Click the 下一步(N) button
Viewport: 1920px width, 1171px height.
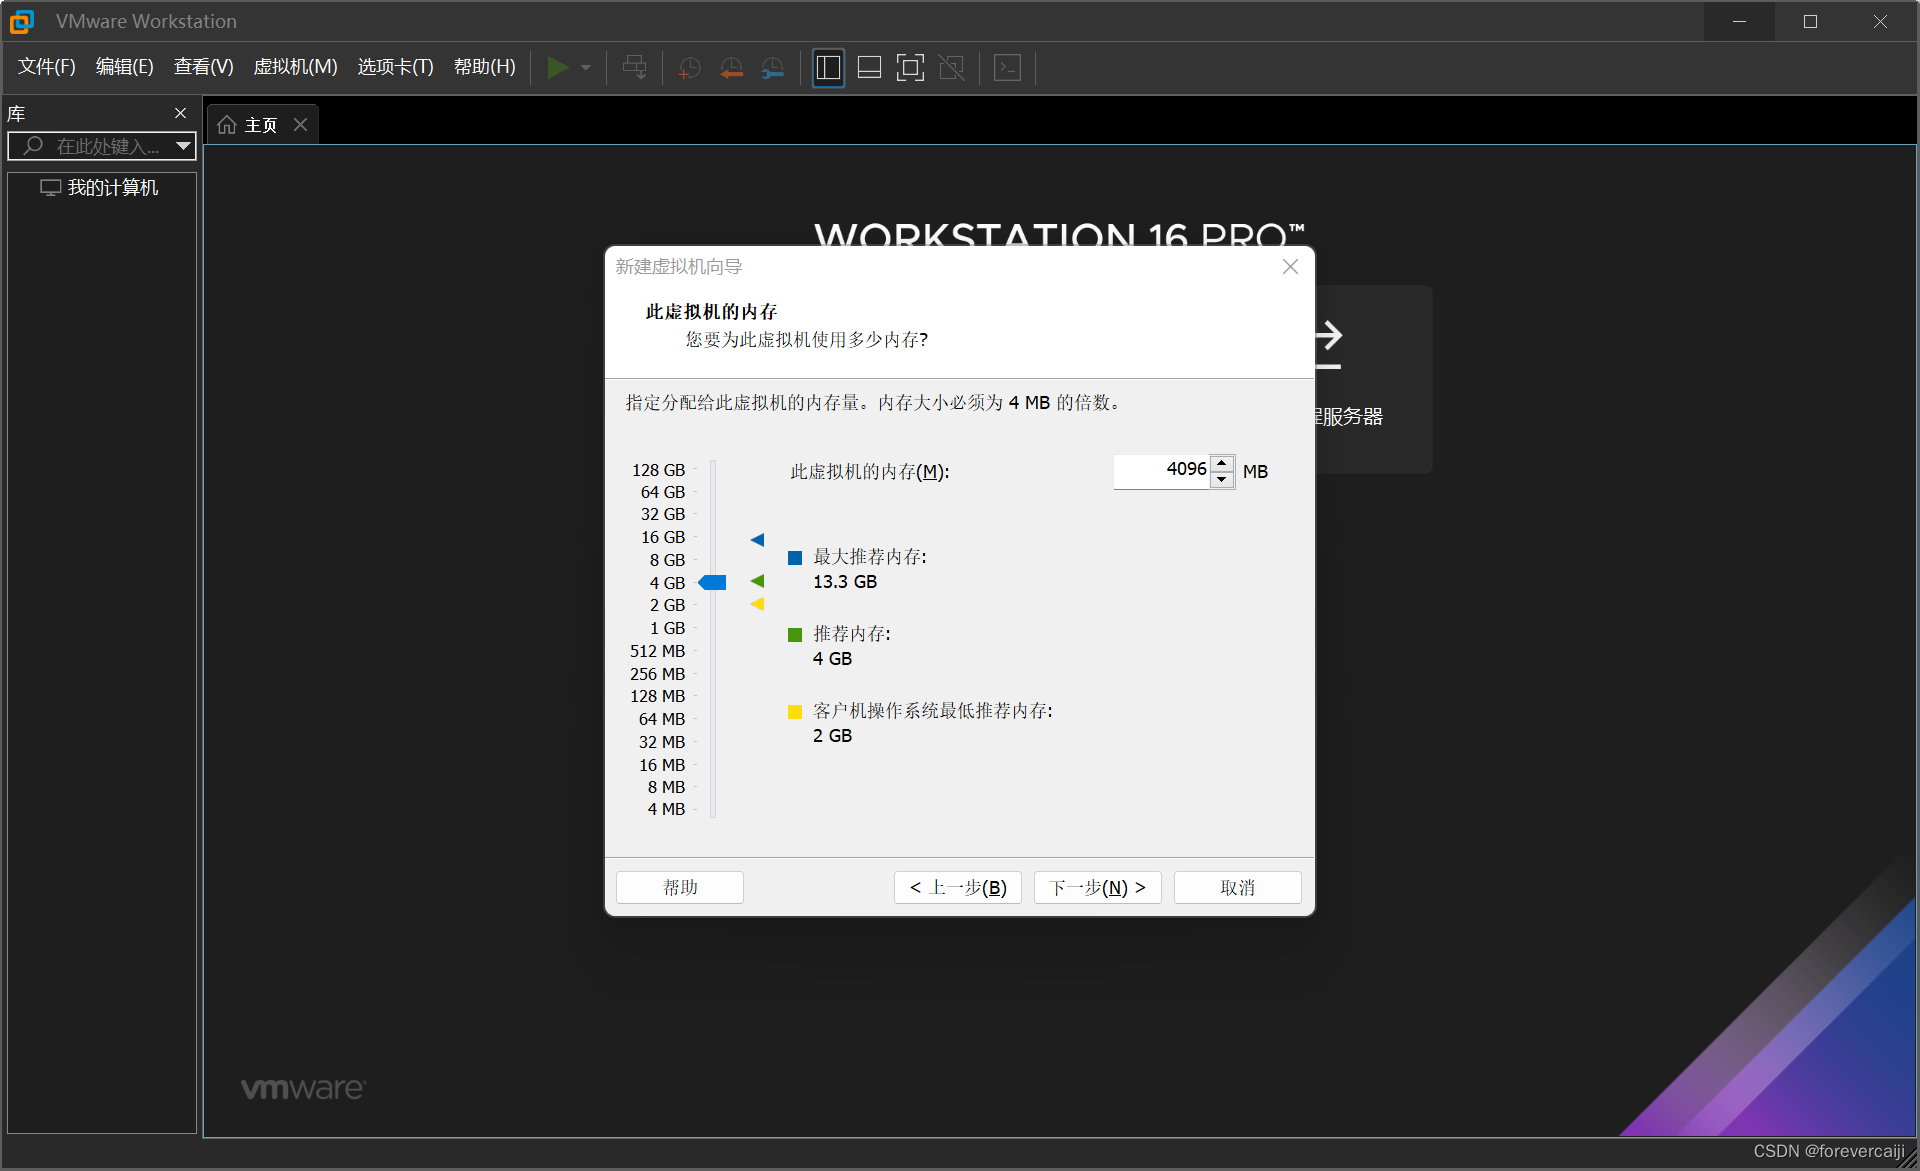pos(1097,887)
